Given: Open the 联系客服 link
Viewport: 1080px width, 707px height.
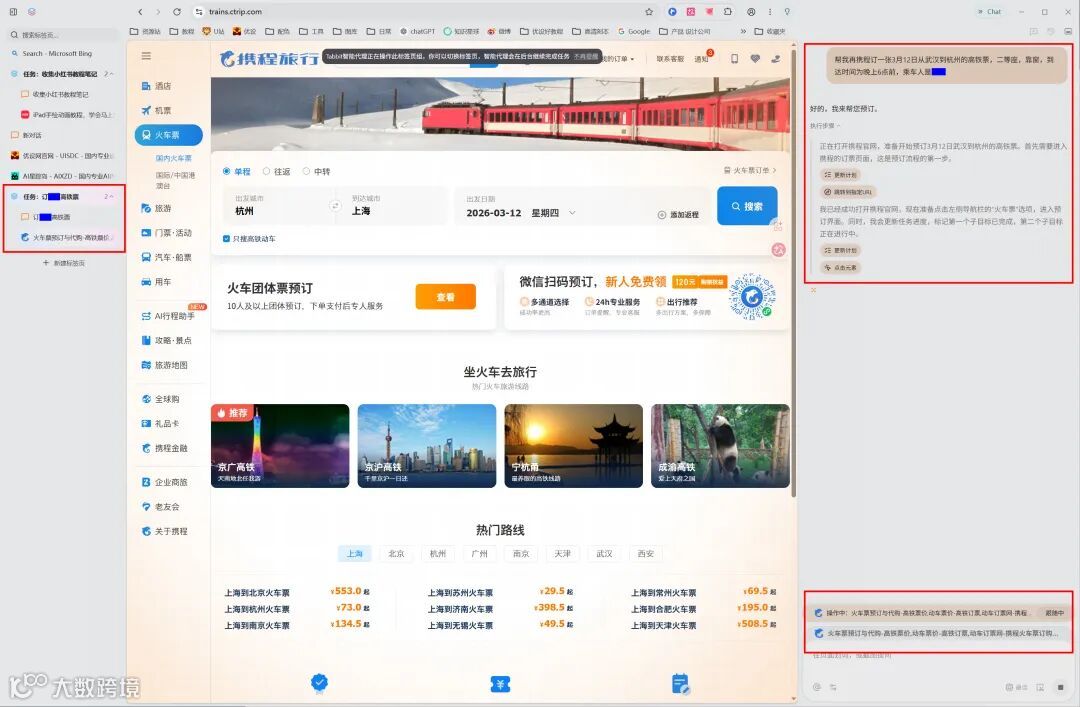Looking at the screenshot, I should [669, 59].
